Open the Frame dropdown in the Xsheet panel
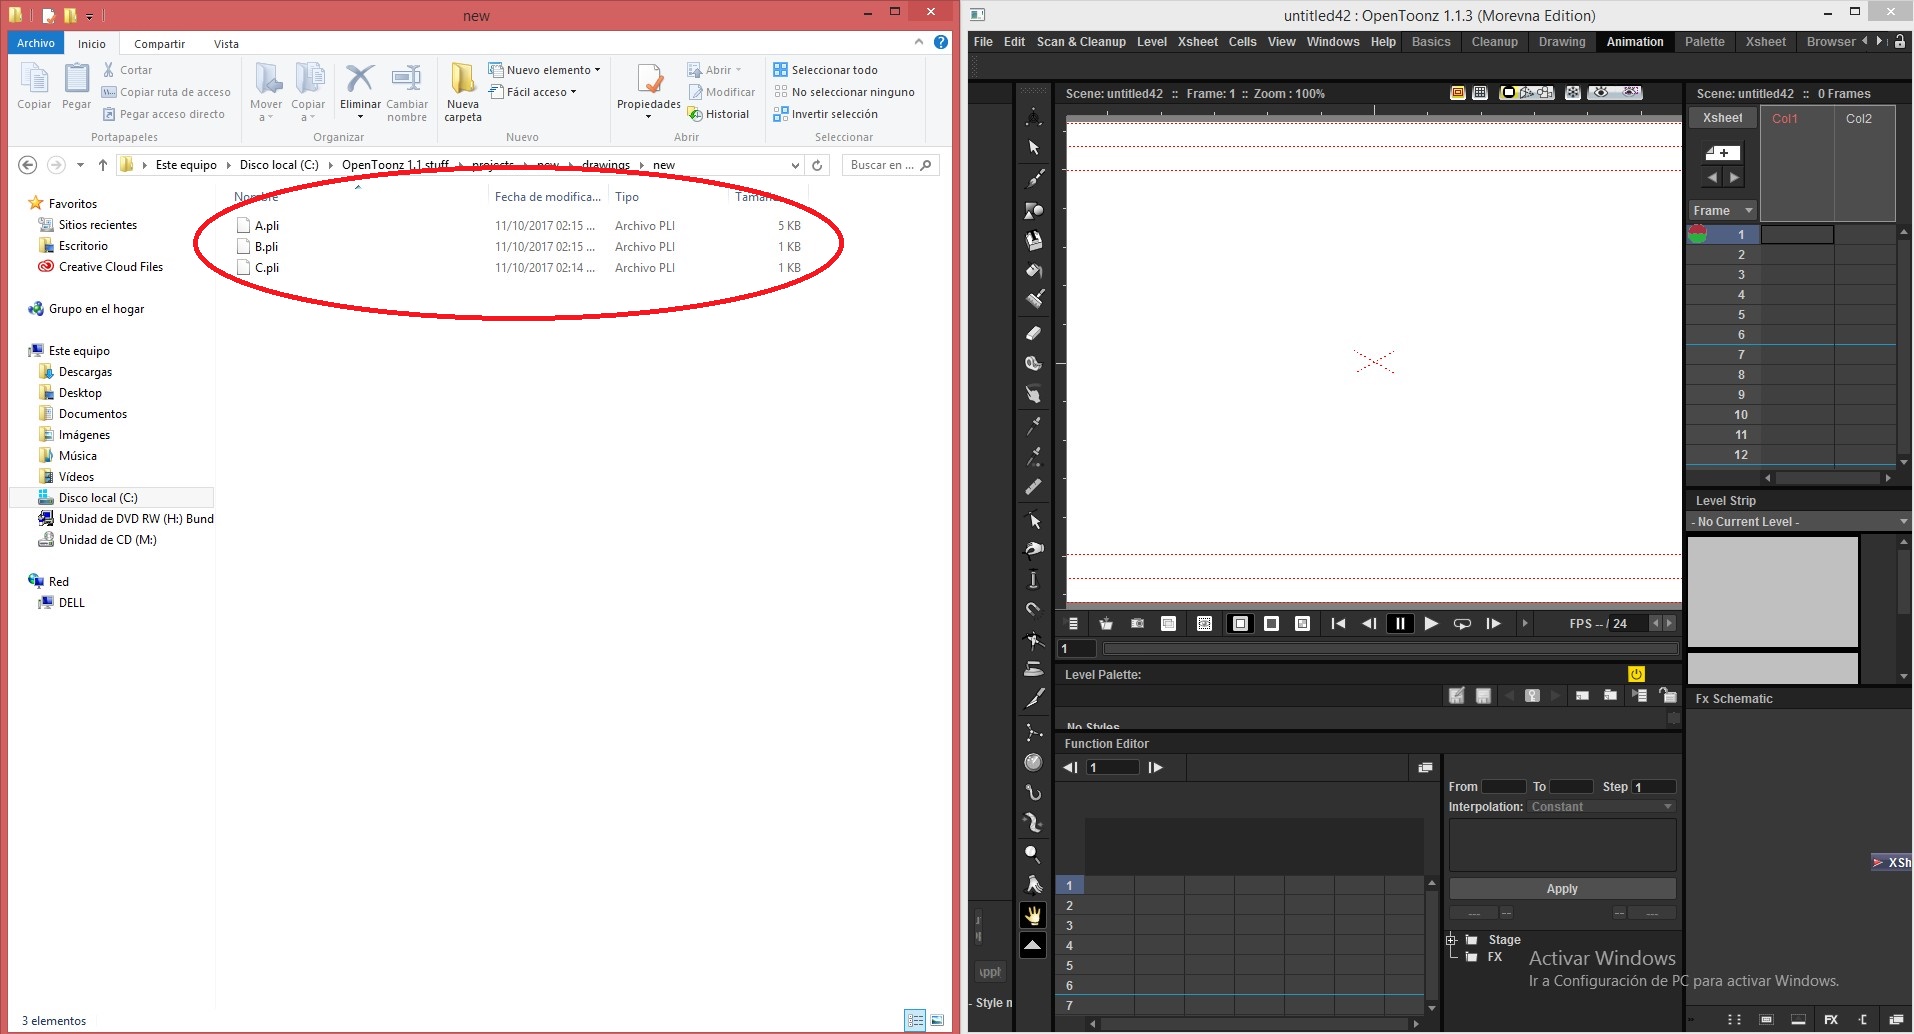Image resolution: width=1914 pixels, height=1034 pixels. pos(1722,210)
